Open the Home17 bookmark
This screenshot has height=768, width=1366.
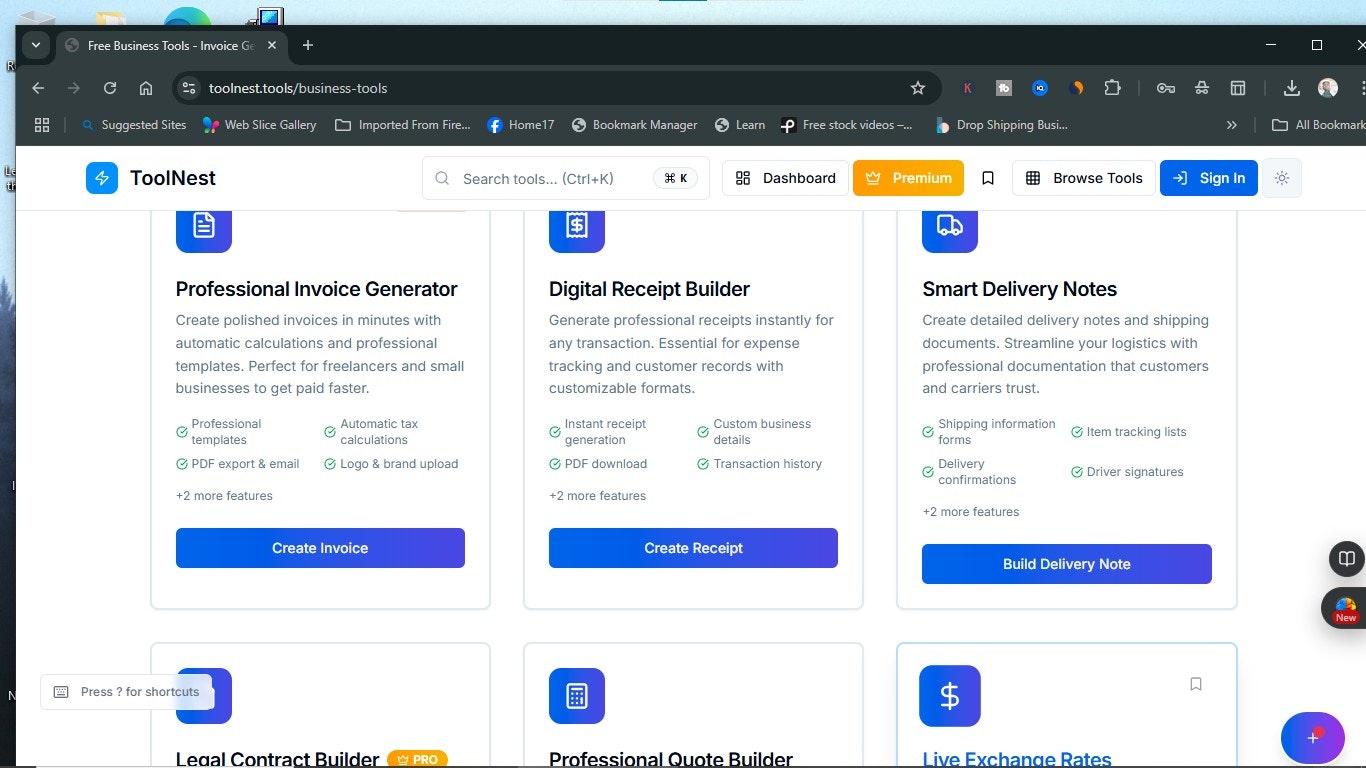[521, 125]
